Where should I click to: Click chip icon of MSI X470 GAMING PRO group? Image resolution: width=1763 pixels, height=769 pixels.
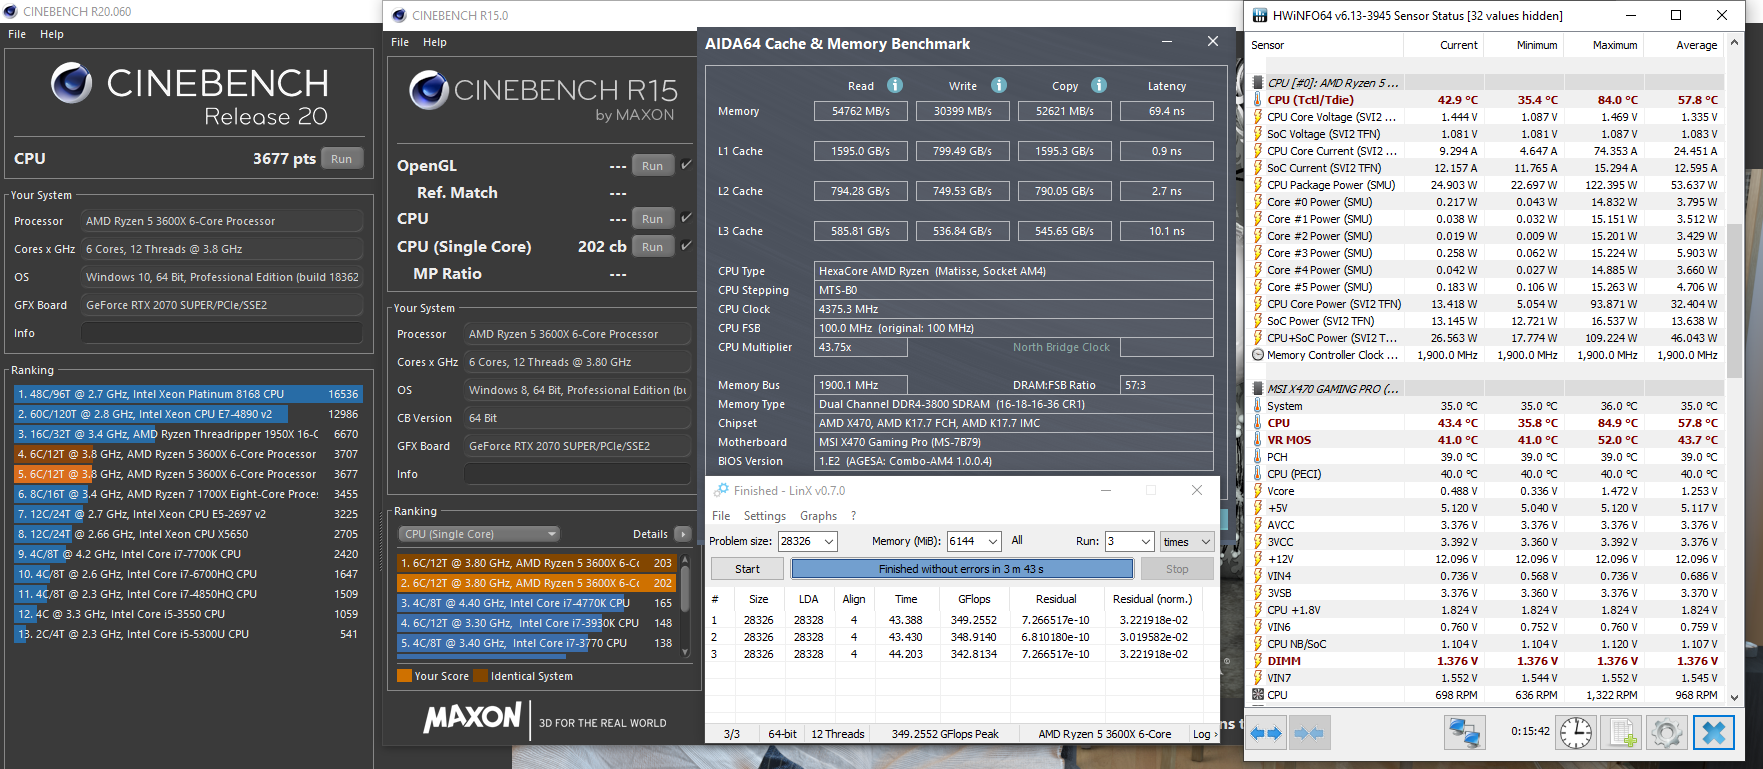click(1258, 389)
